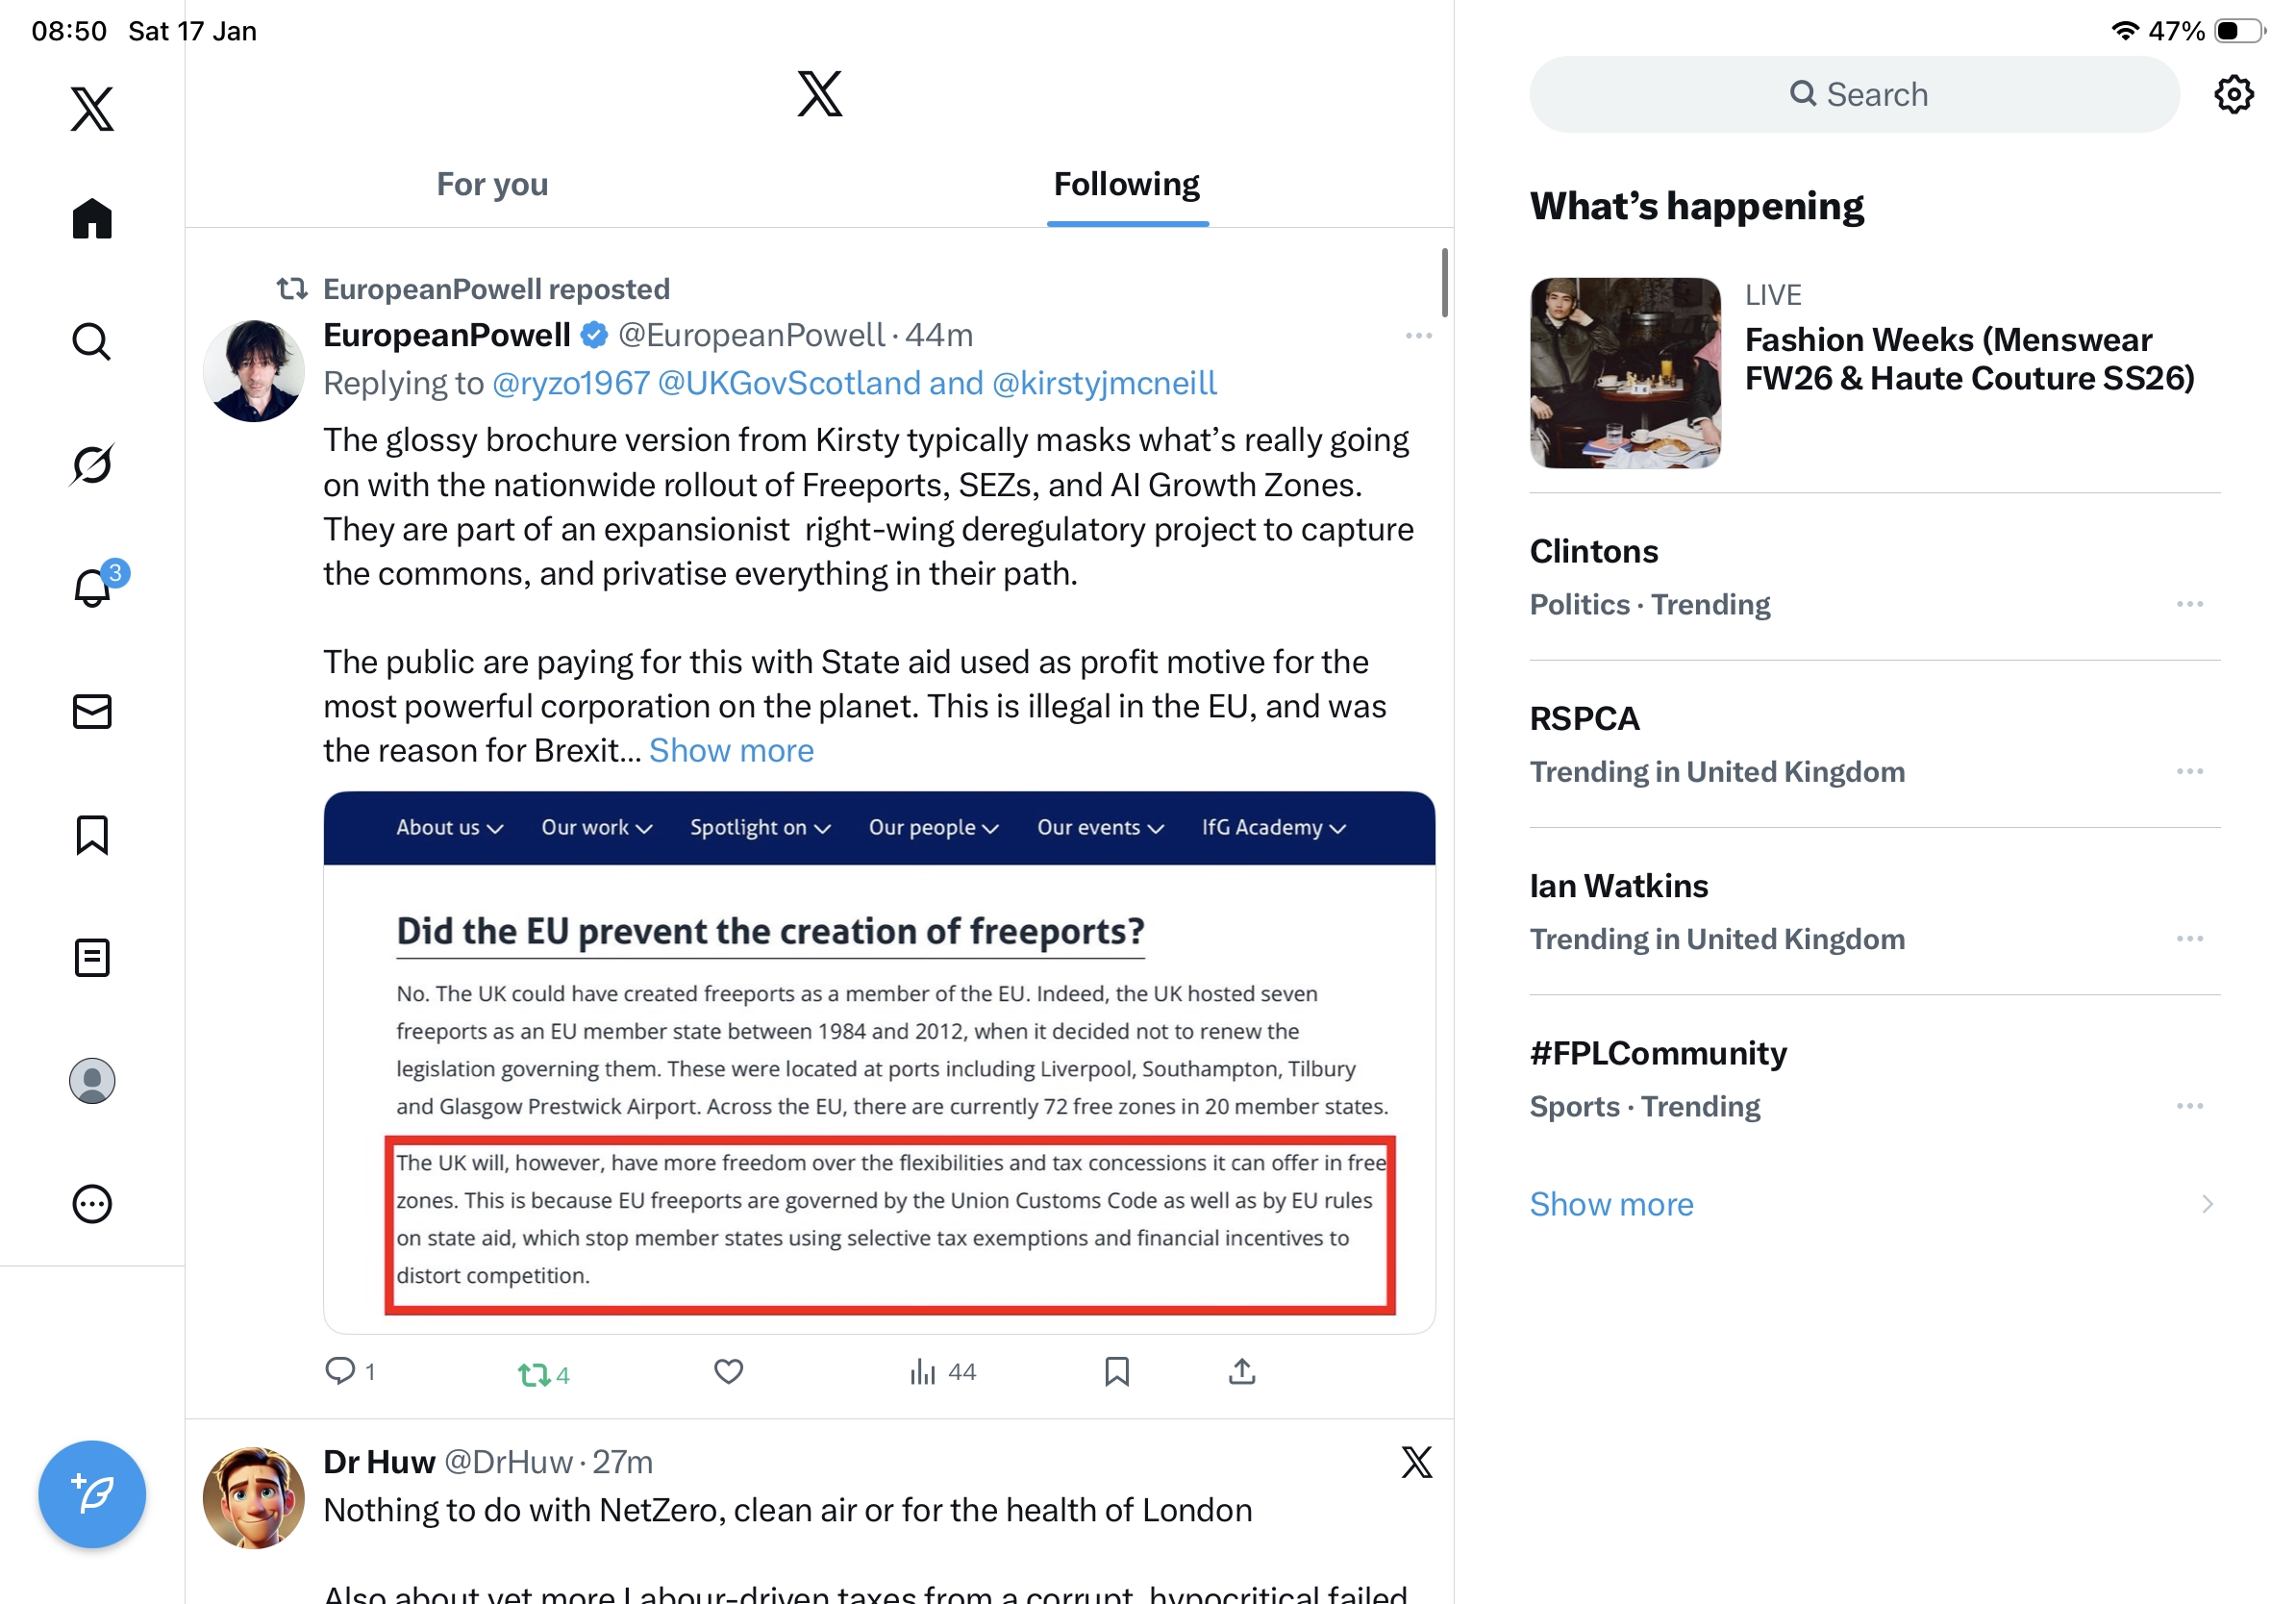Click the blue compose post button
The height and width of the screenshot is (1604, 2296).
coord(92,1493)
